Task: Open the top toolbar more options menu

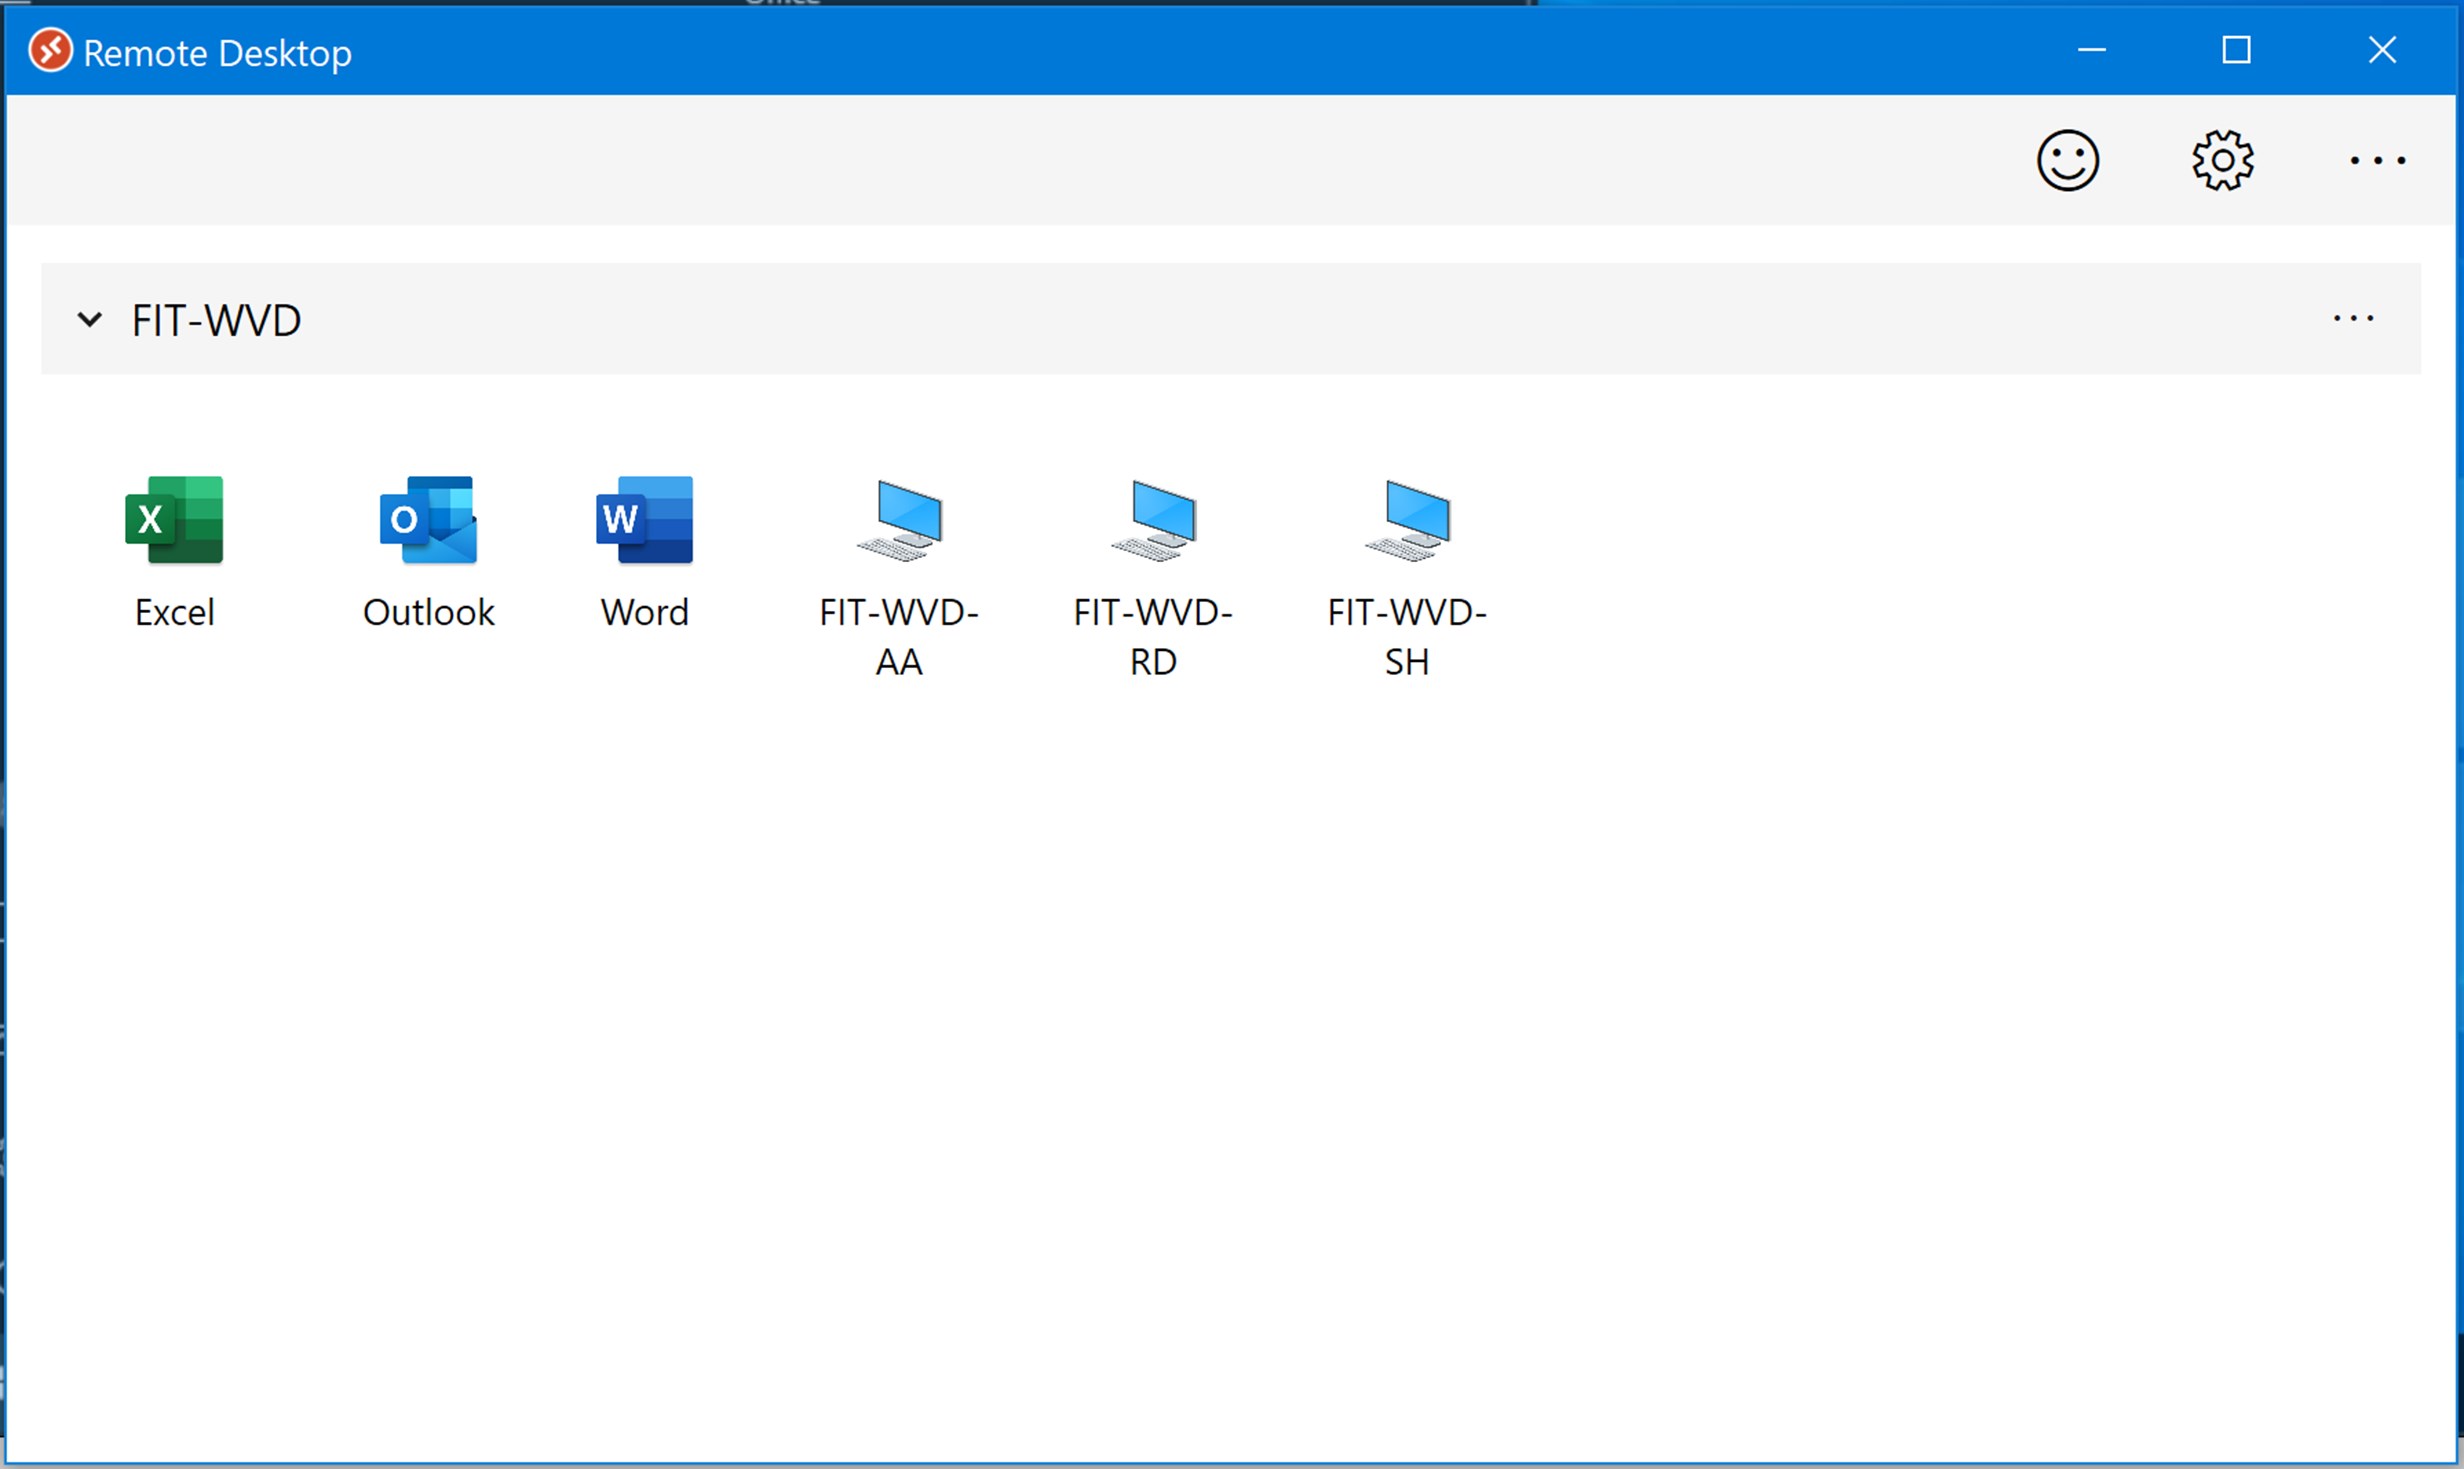Action: [x=2377, y=160]
